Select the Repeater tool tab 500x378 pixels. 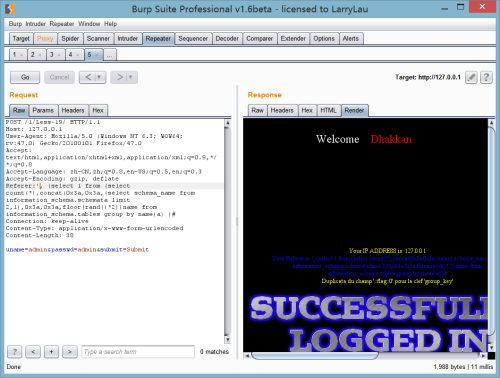[x=158, y=39]
